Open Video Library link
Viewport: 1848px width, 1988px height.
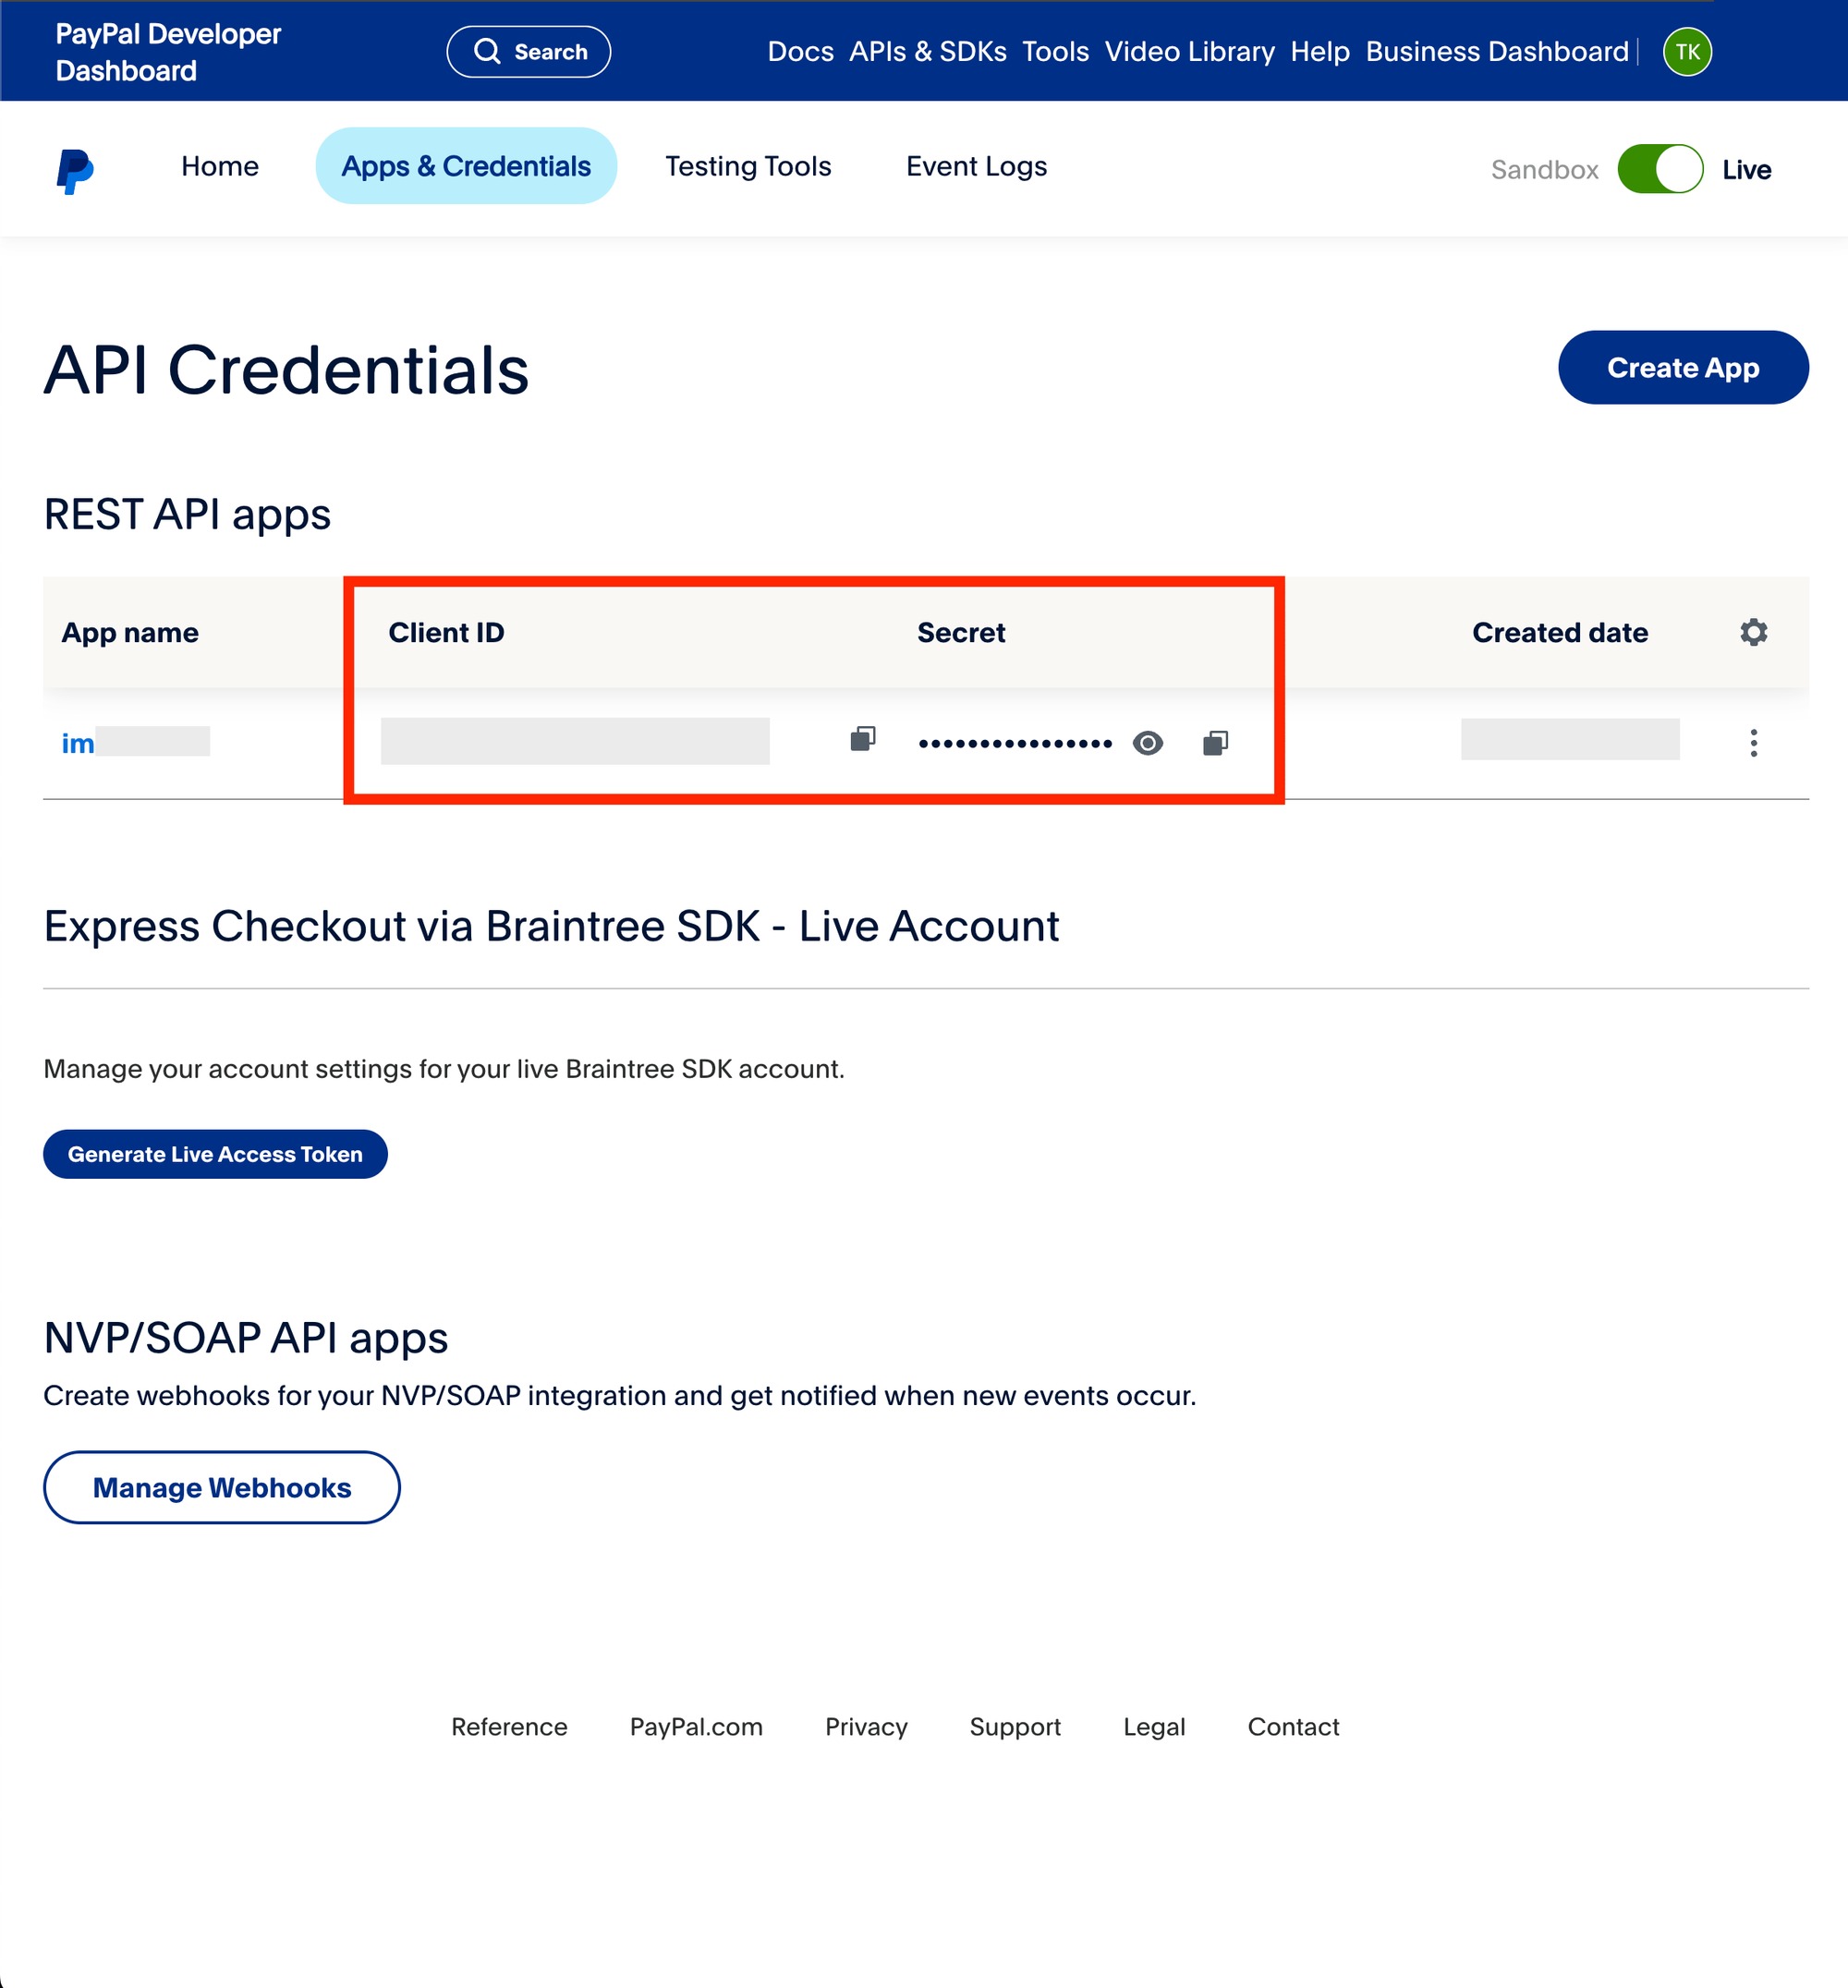click(x=1189, y=52)
